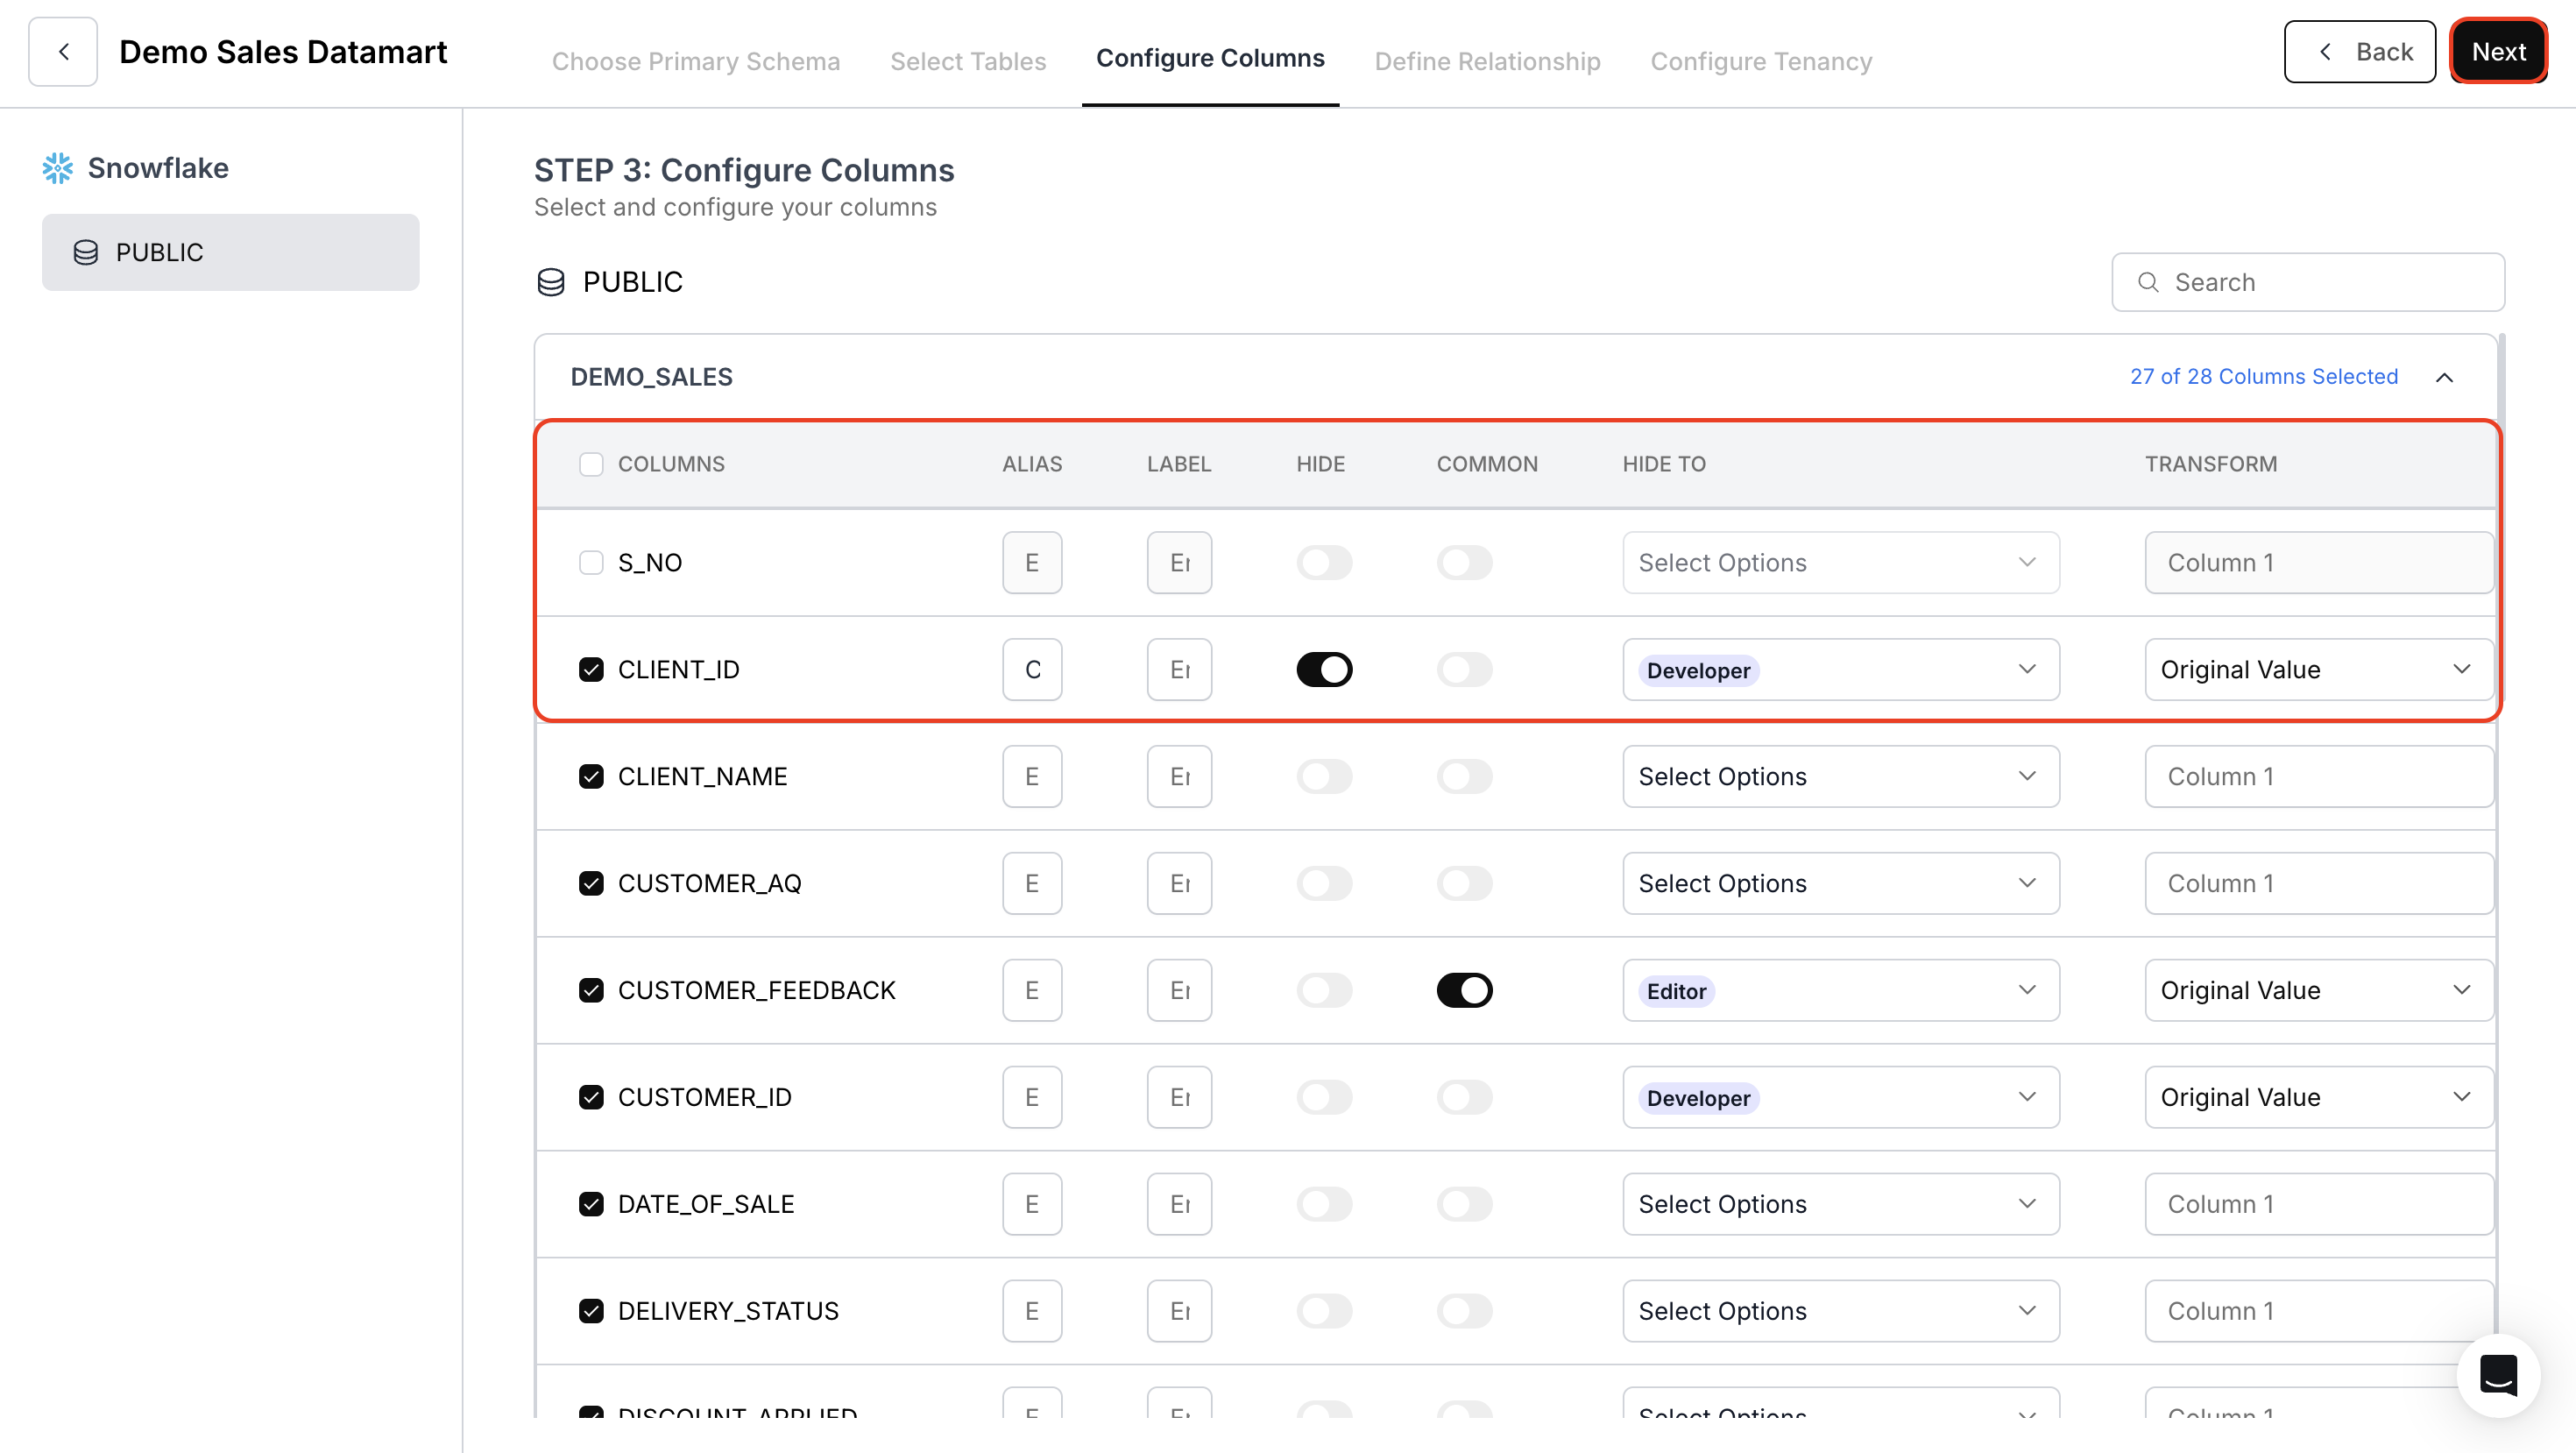Viewport: 2576px width, 1453px height.
Task: Switch to the Select Tables step
Action: point(967,61)
